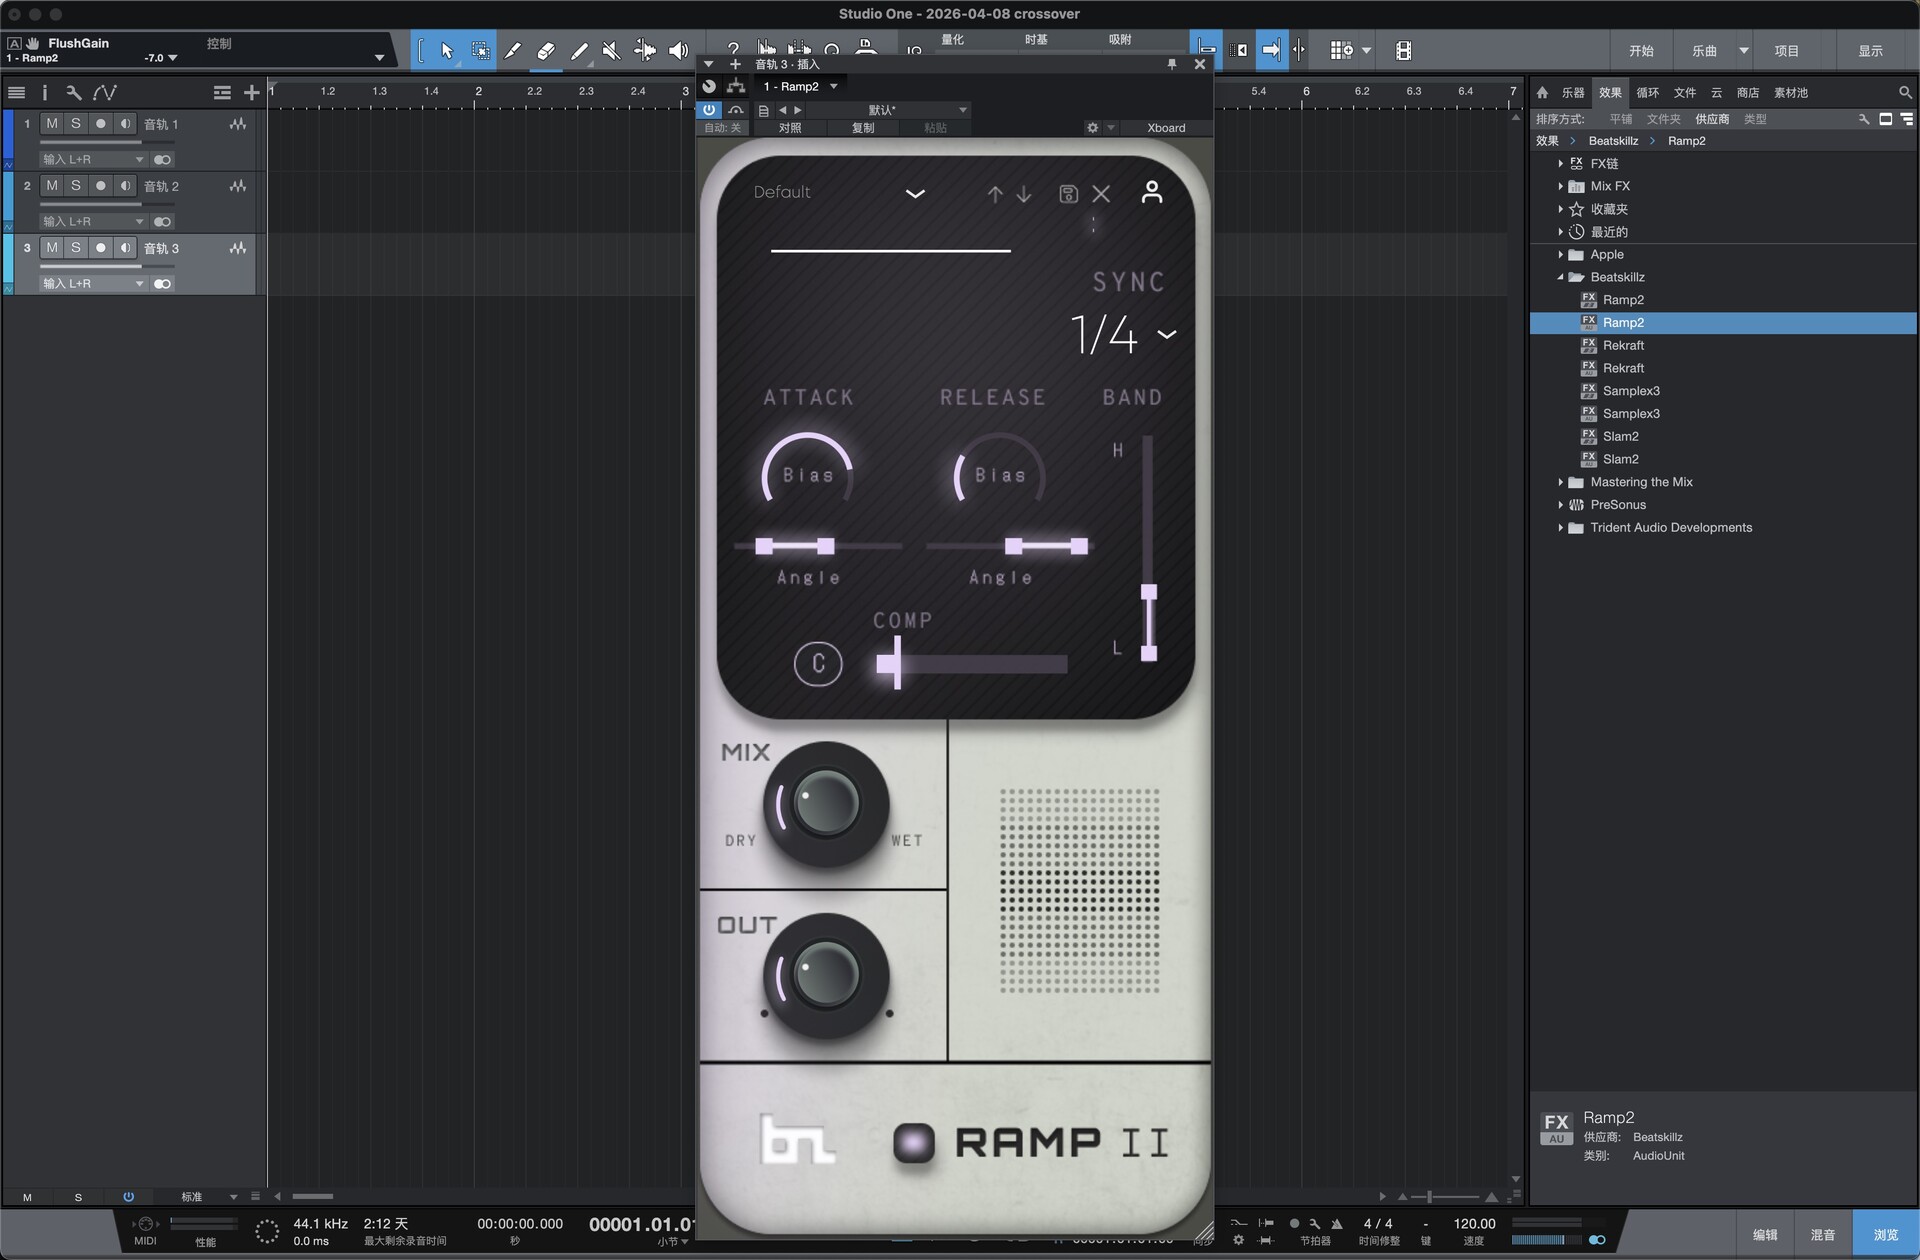Image resolution: width=1920 pixels, height=1260 pixels.
Task: Solo track 音轨 3
Action: (76, 248)
